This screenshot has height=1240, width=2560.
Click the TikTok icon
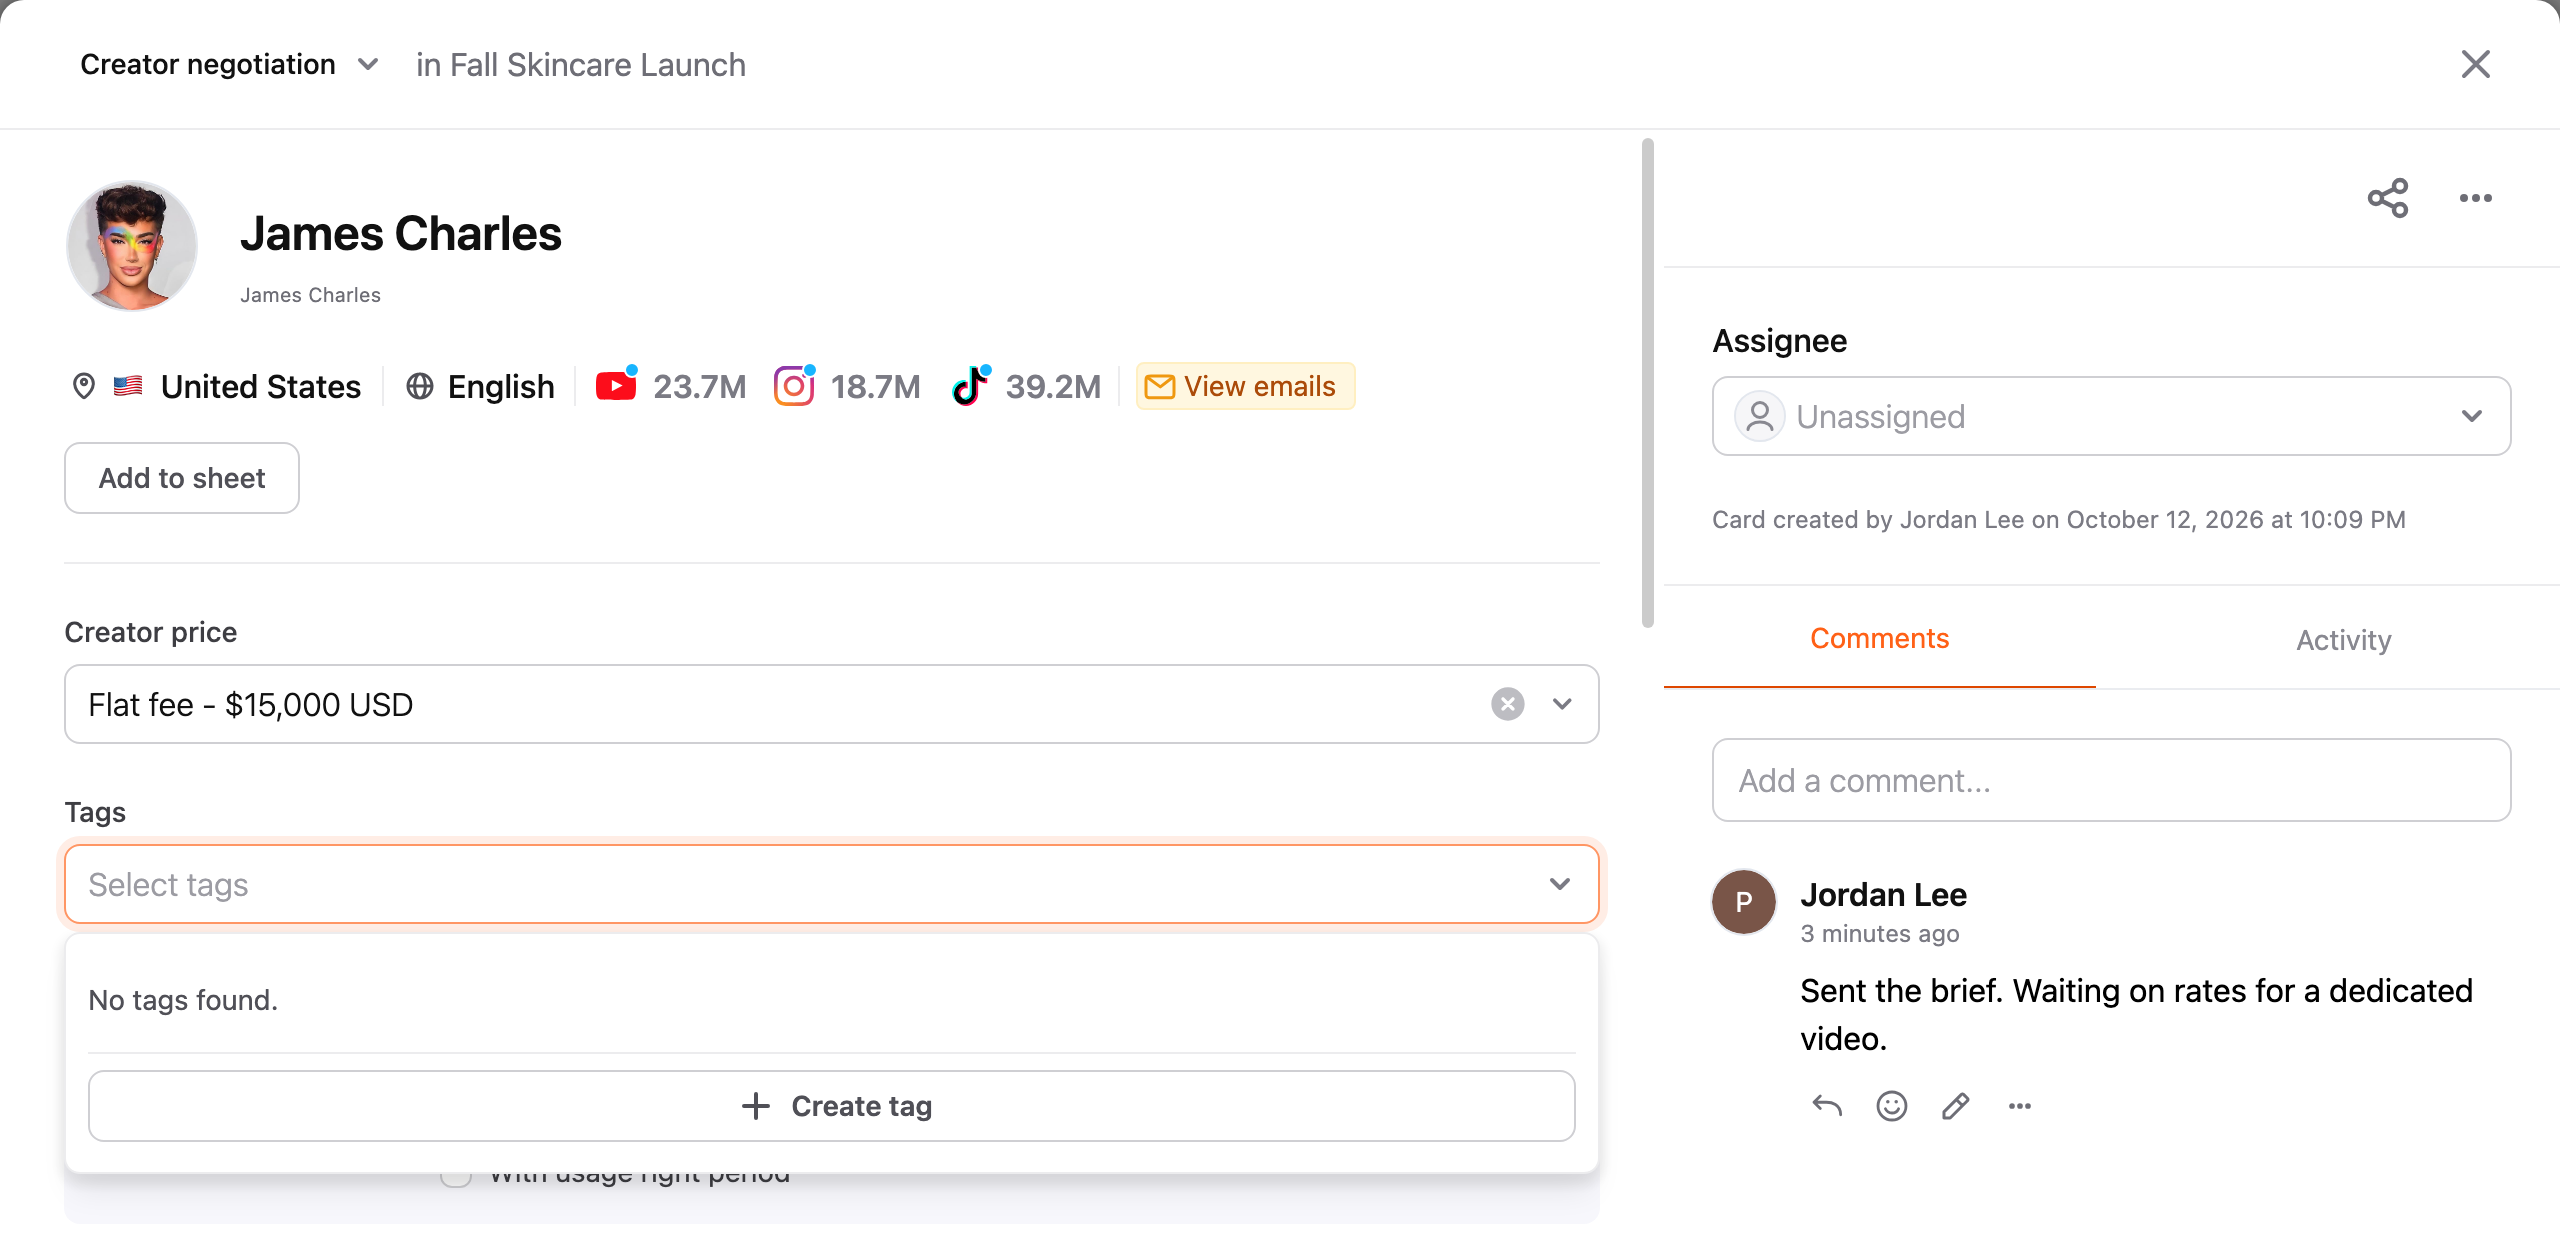tap(970, 386)
